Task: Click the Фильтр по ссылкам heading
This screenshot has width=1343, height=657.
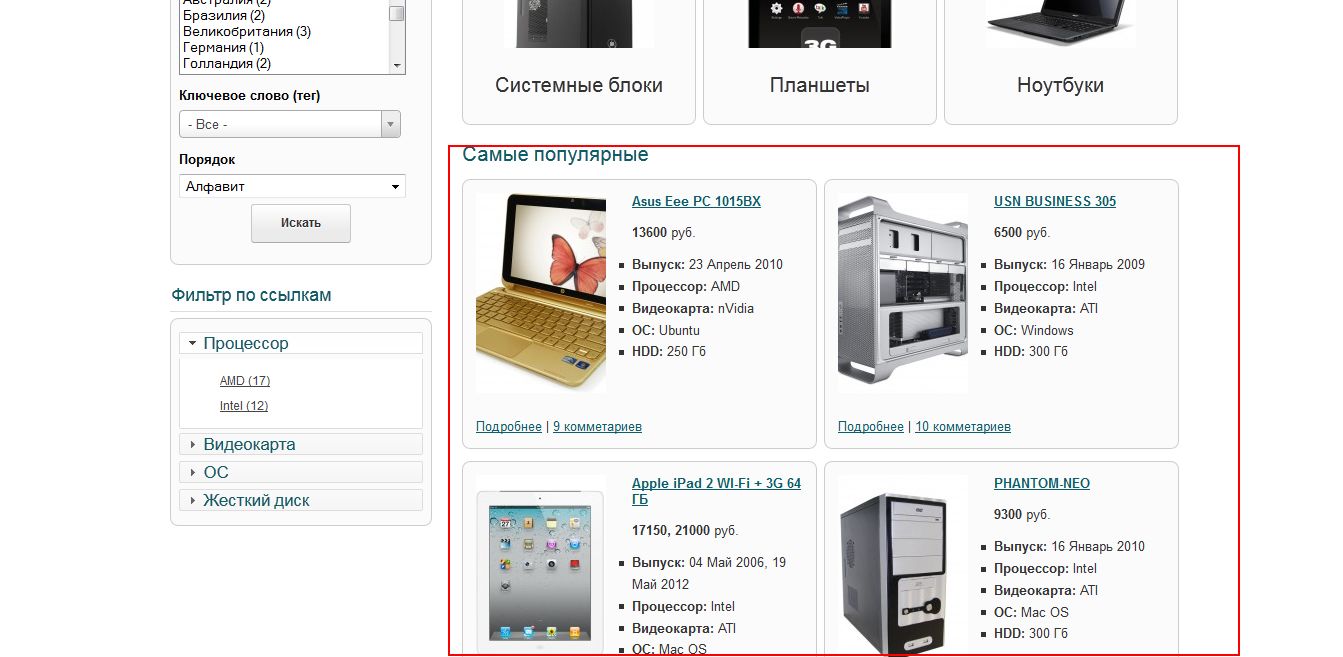Action: point(251,295)
